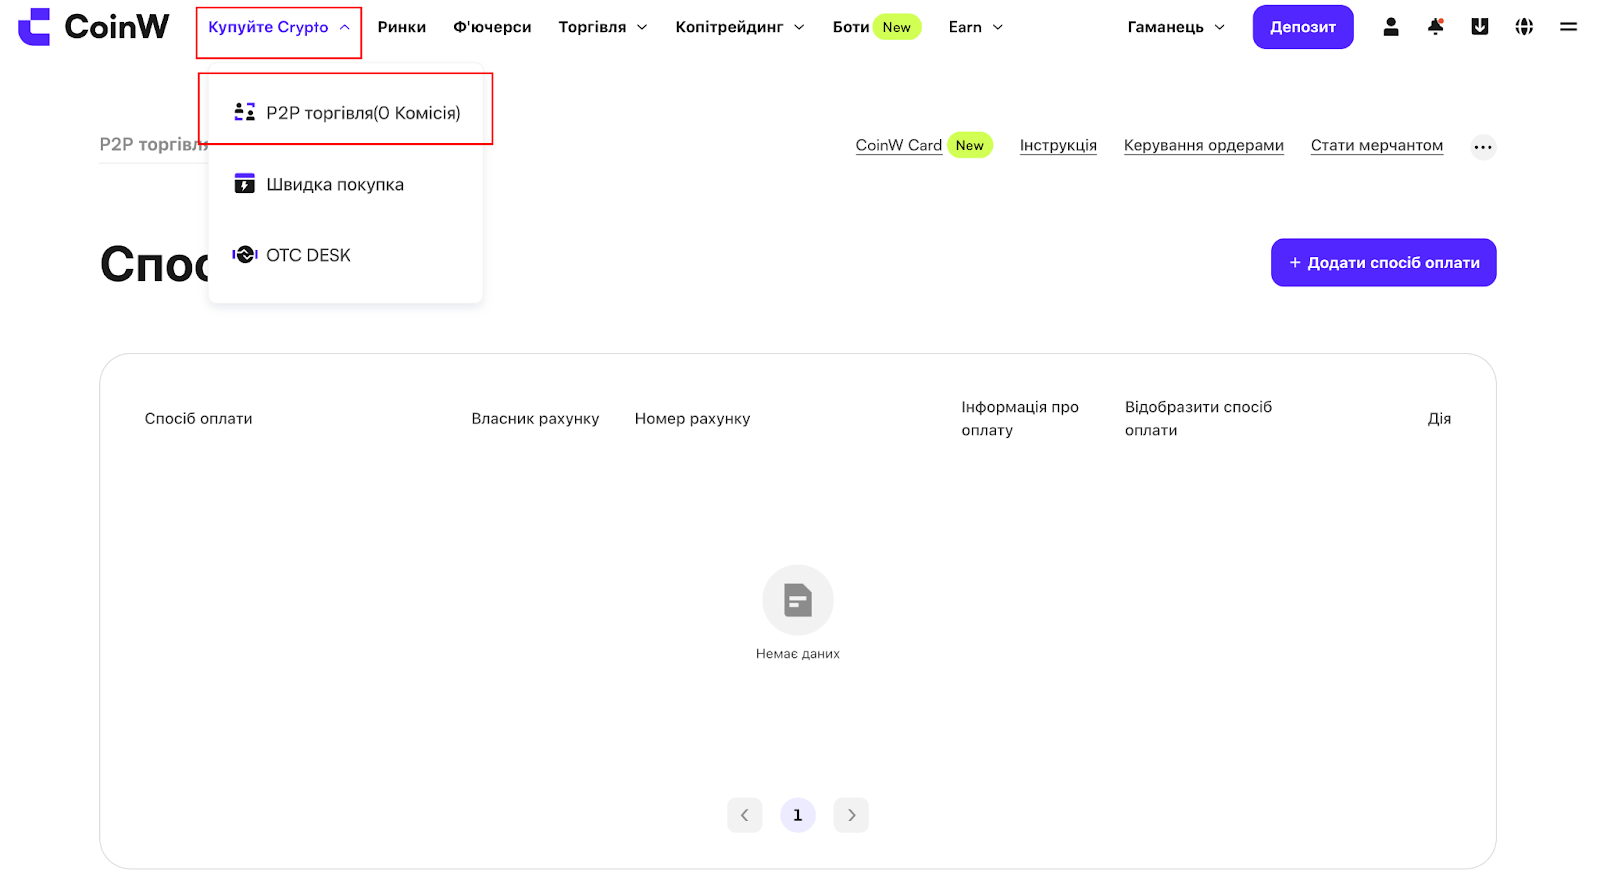The height and width of the screenshot is (871, 1600).
Task: Open Ринки in the navigation bar
Action: 401,27
